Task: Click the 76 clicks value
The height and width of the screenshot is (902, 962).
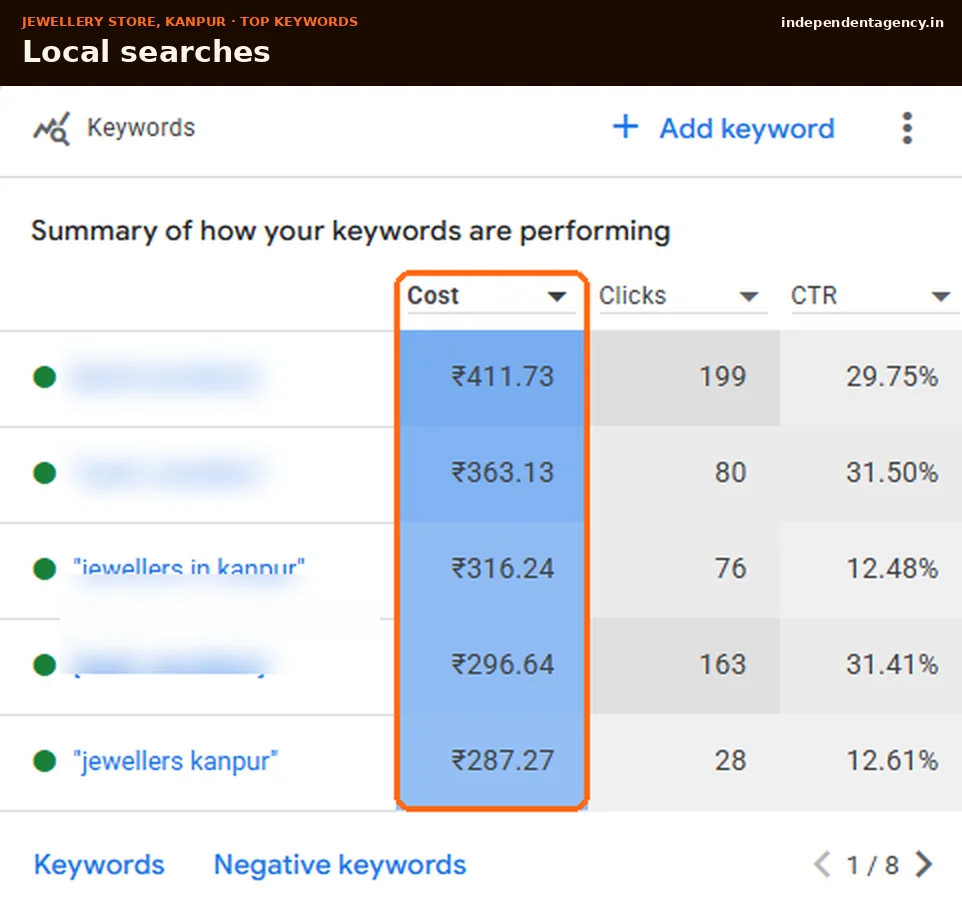Action: point(730,569)
